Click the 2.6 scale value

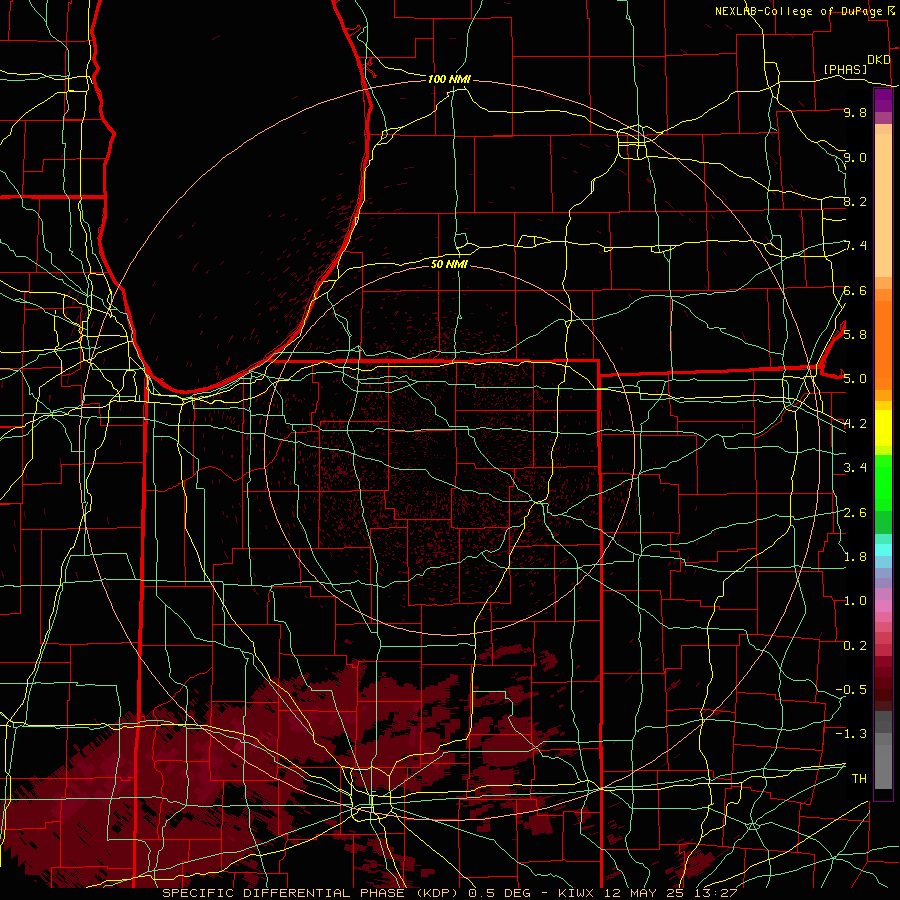pyautogui.click(x=855, y=512)
